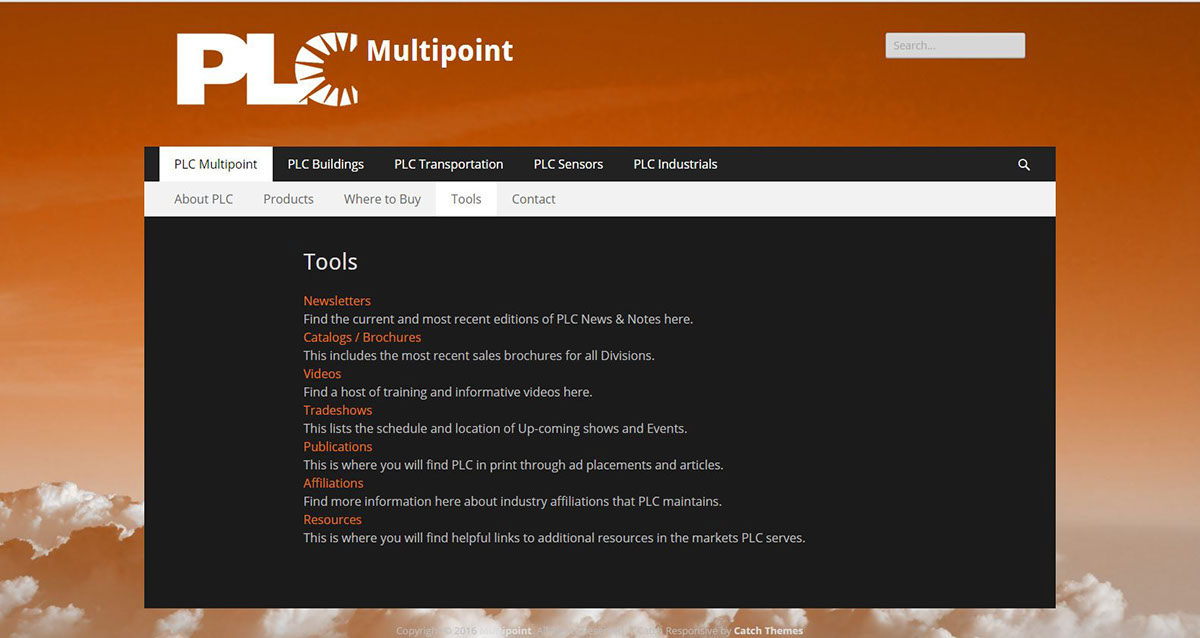Click the Multipoint site title in the header
The image size is (1200, 638).
[440, 50]
